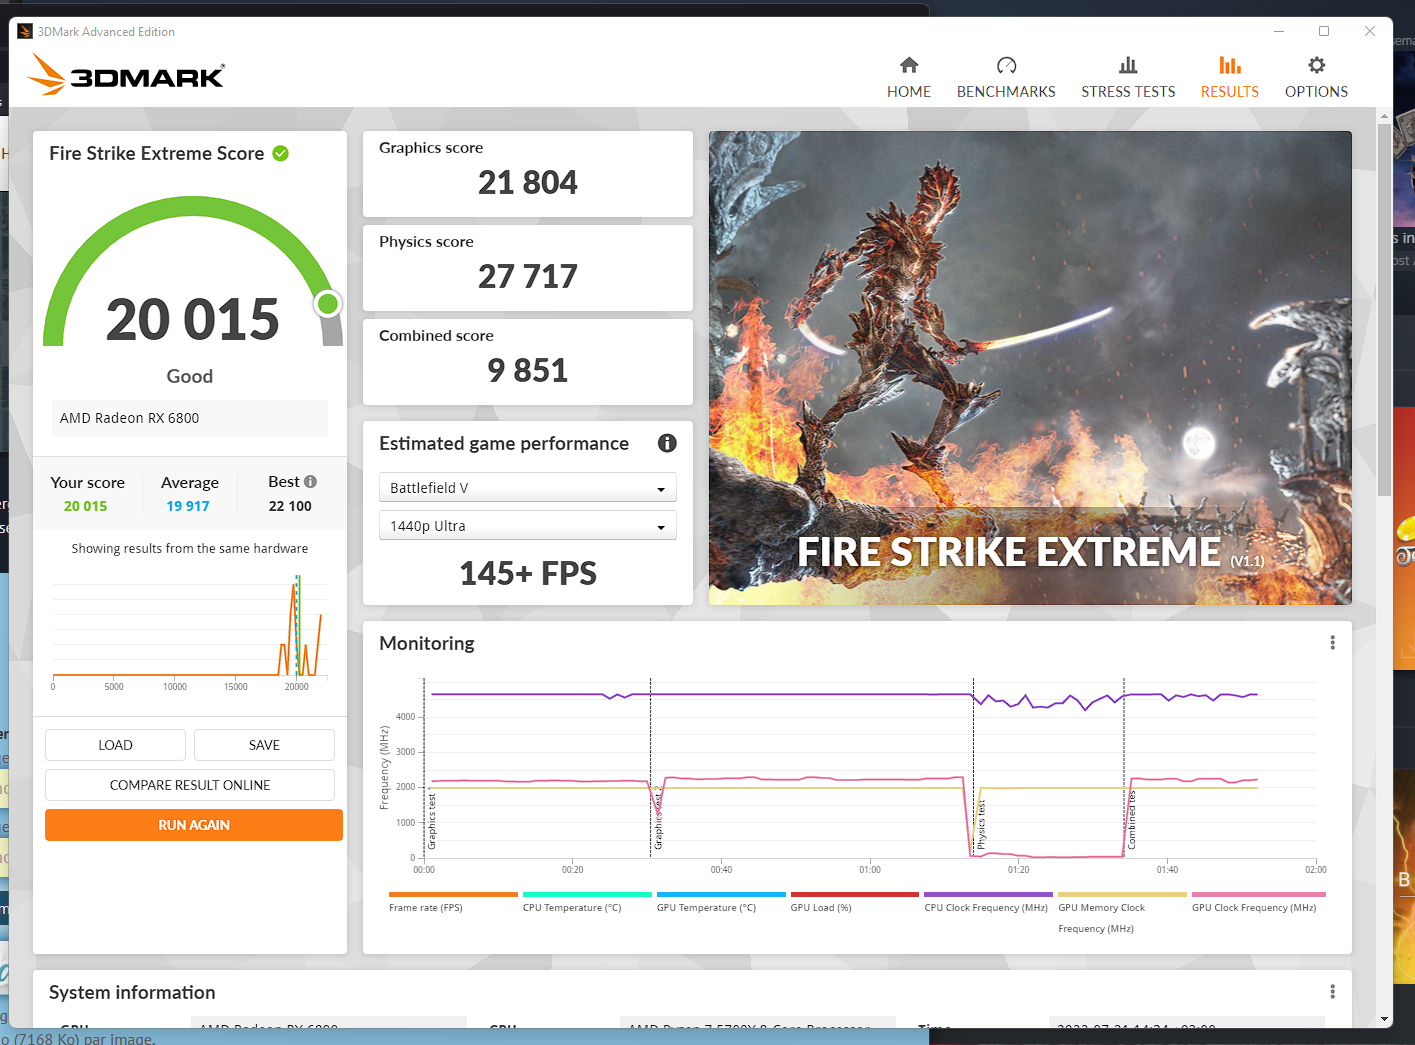Click the main score 20 015
This screenshot has width=1415, height=1045.
193,320
